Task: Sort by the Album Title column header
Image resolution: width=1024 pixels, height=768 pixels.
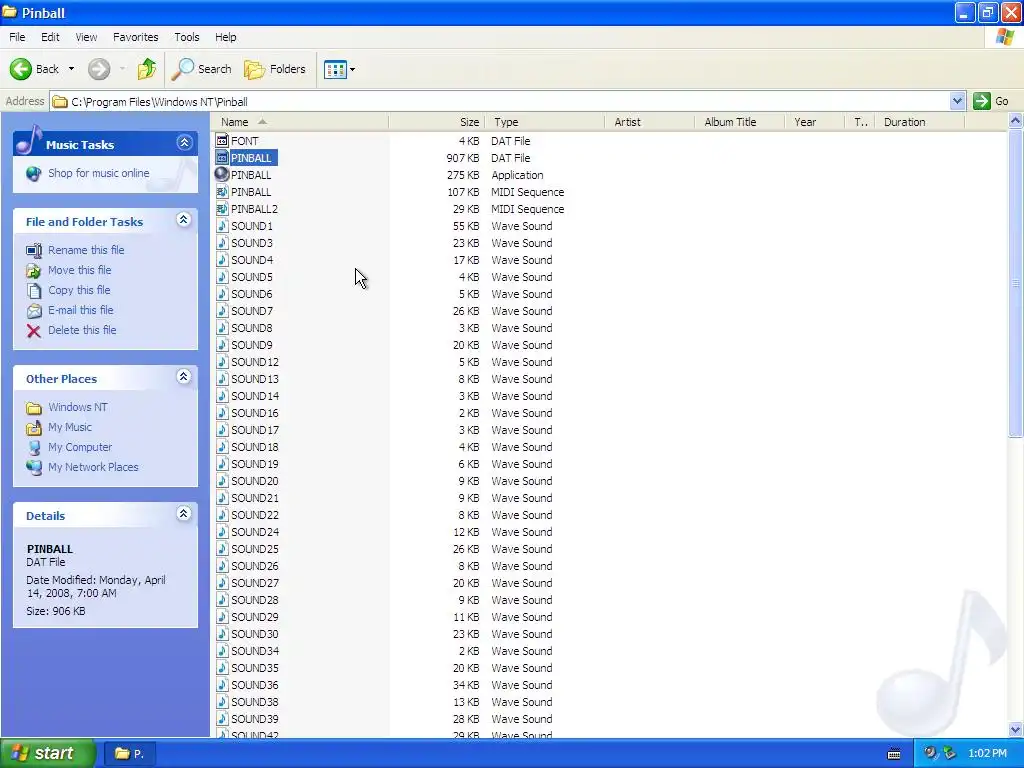Action: click(x=739, y=122)
